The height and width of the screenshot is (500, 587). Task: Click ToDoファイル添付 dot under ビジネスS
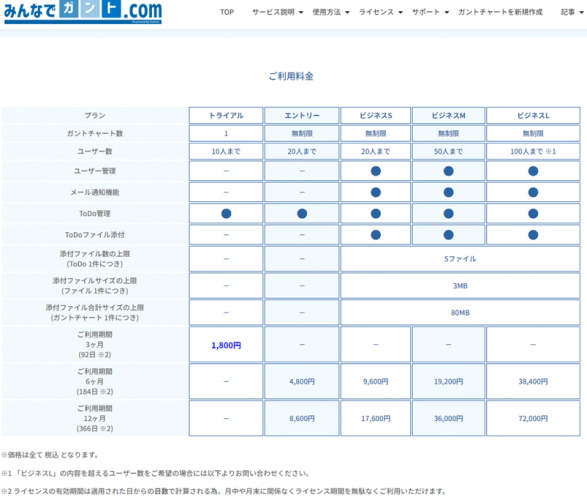click(x=375, y=235)
